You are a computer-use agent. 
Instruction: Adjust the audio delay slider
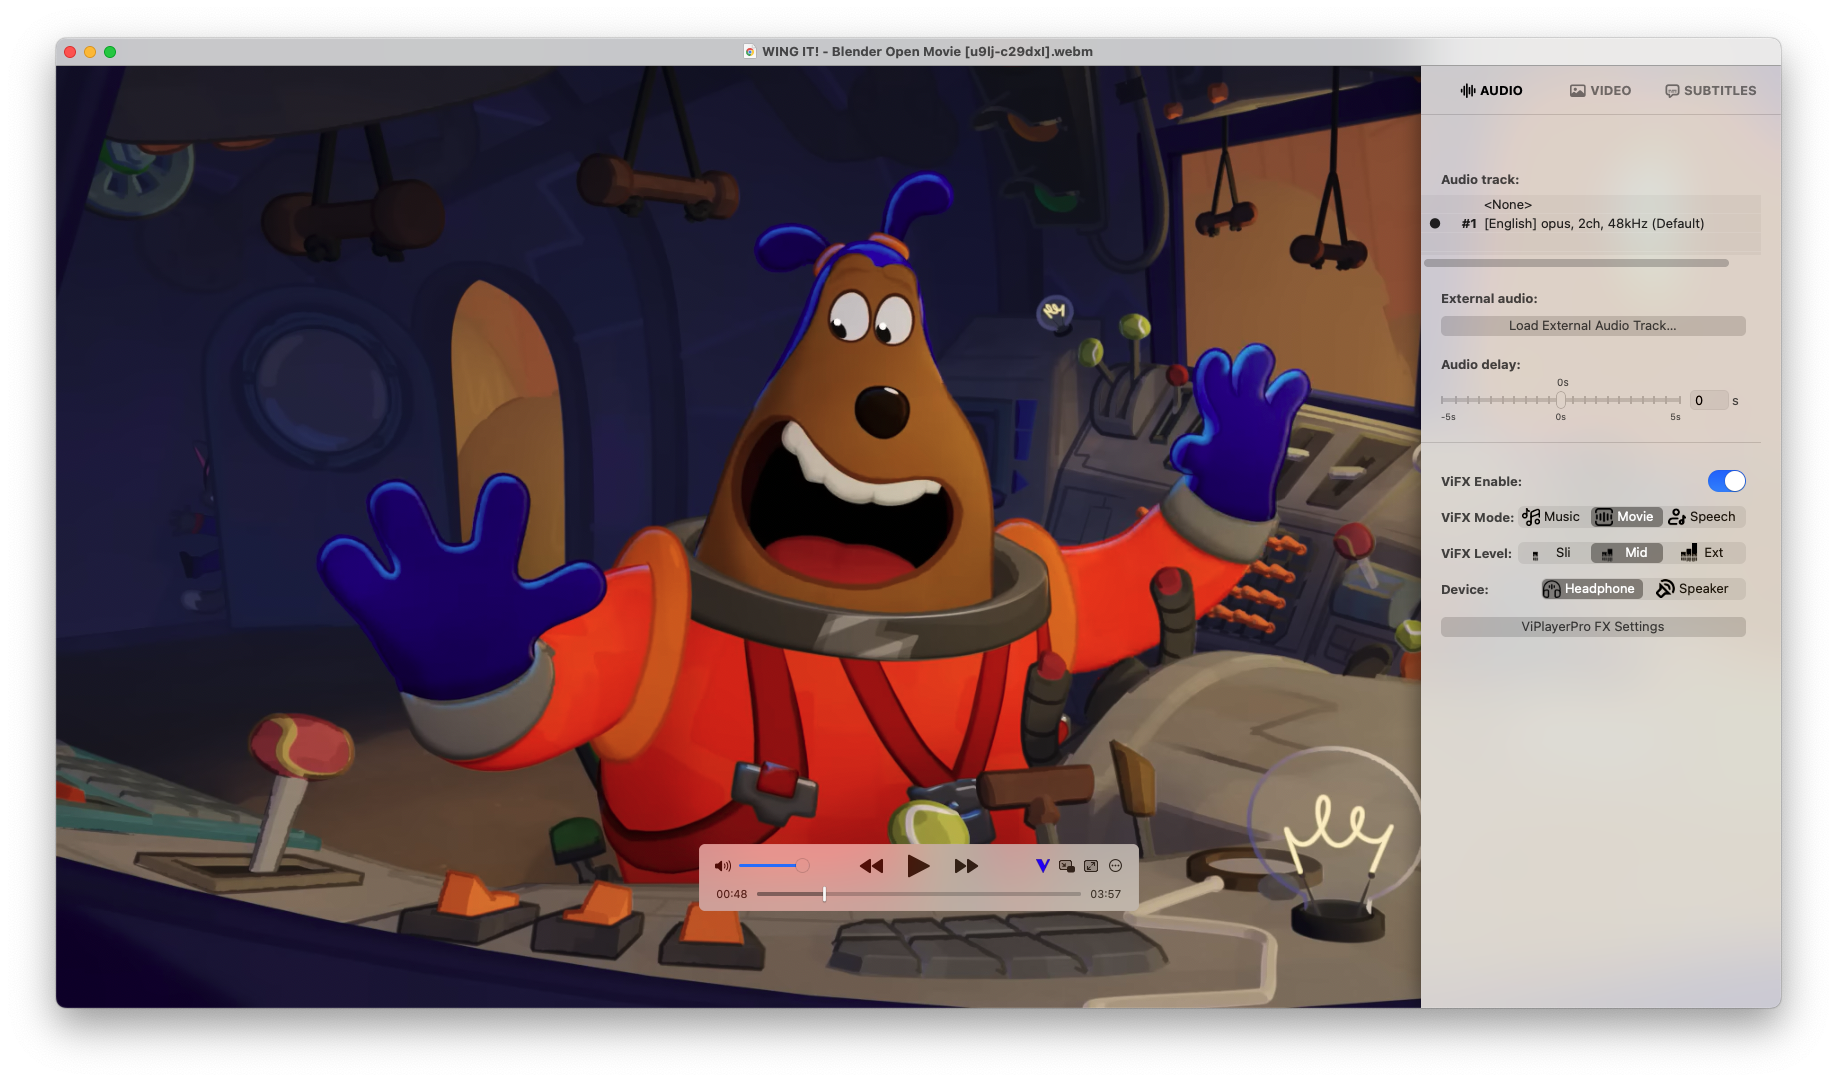tap(1561, 400)
